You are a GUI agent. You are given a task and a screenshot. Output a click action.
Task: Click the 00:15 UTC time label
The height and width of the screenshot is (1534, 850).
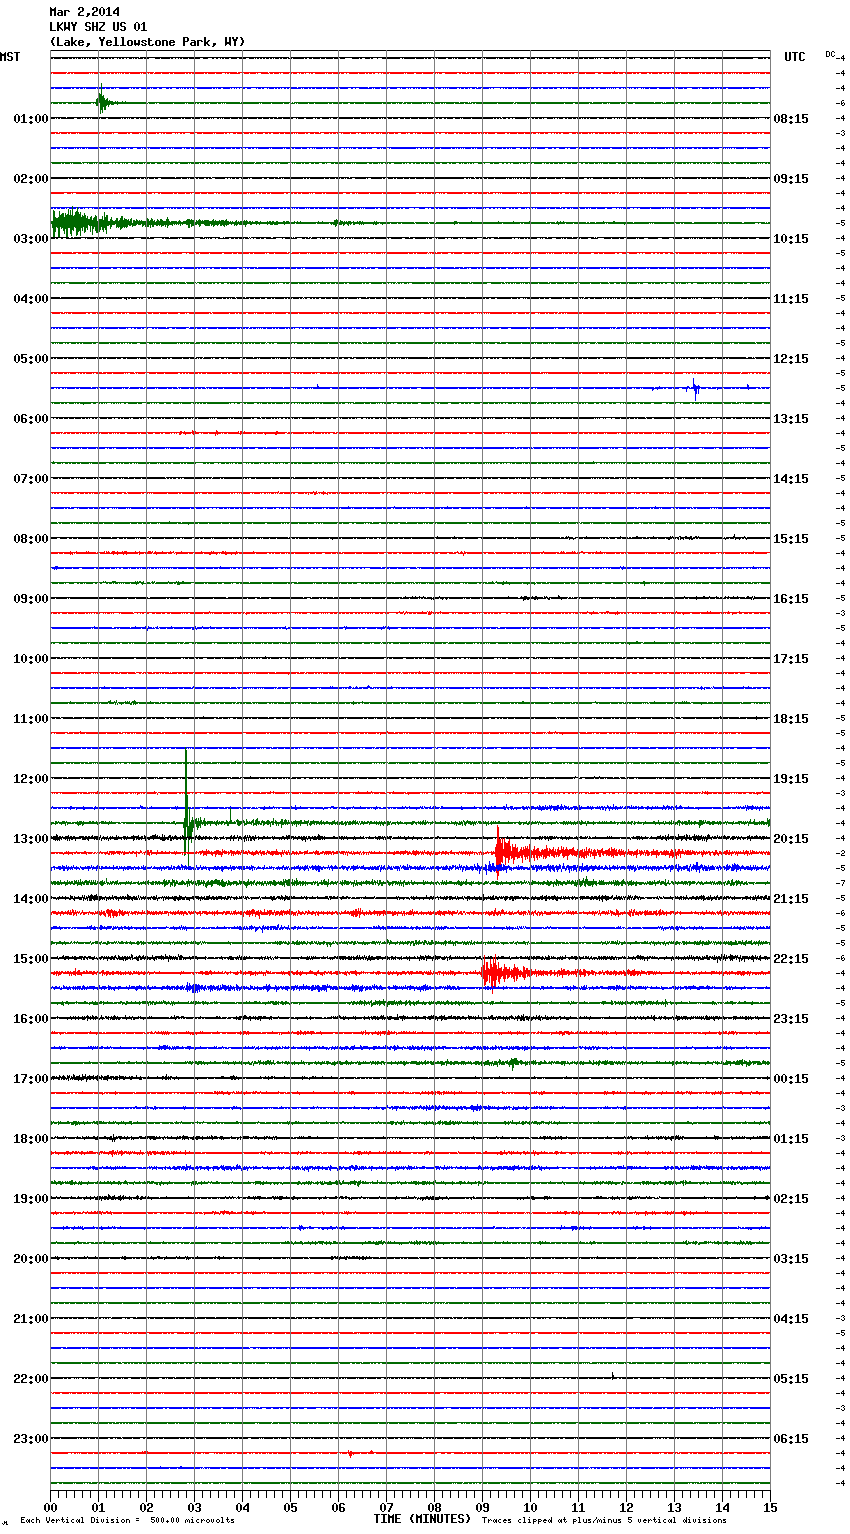[x=791, y=1079]
